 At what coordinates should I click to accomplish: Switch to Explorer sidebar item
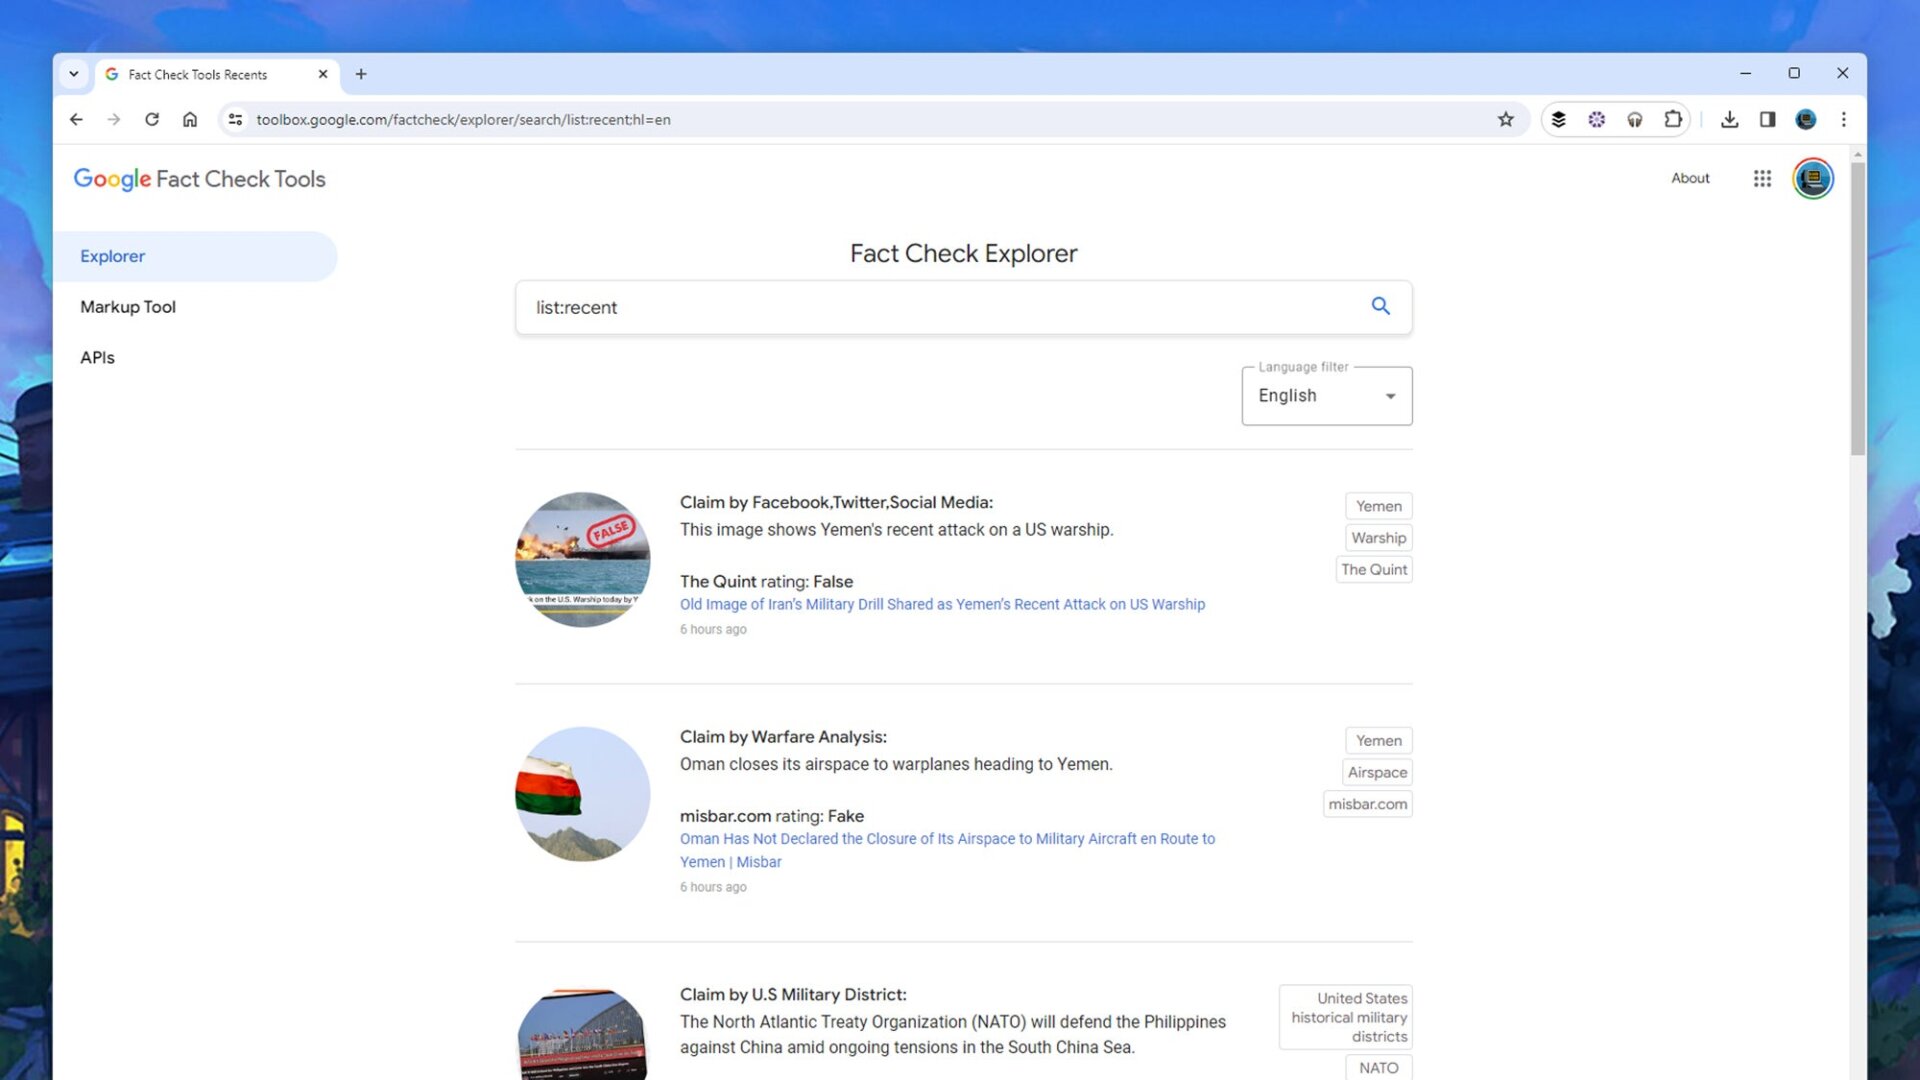pyautogui.click(x=113, y=256)
